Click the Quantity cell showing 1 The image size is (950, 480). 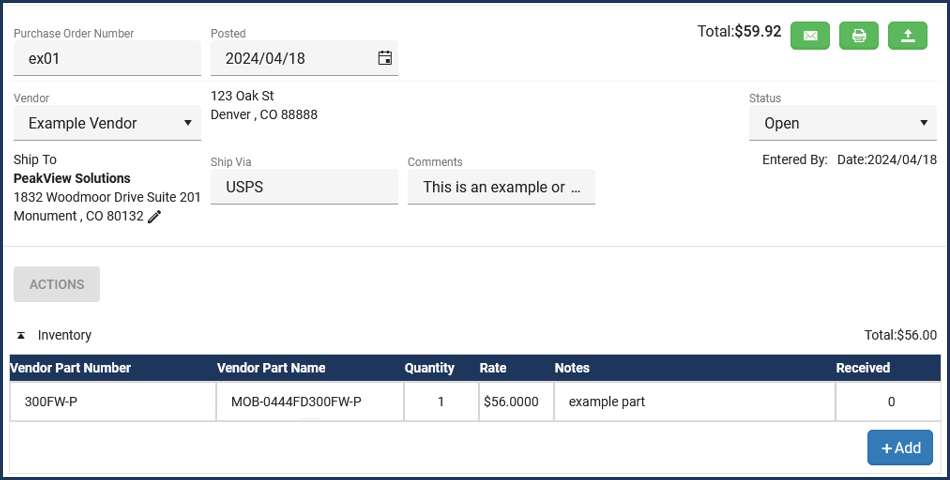[441, 401]
